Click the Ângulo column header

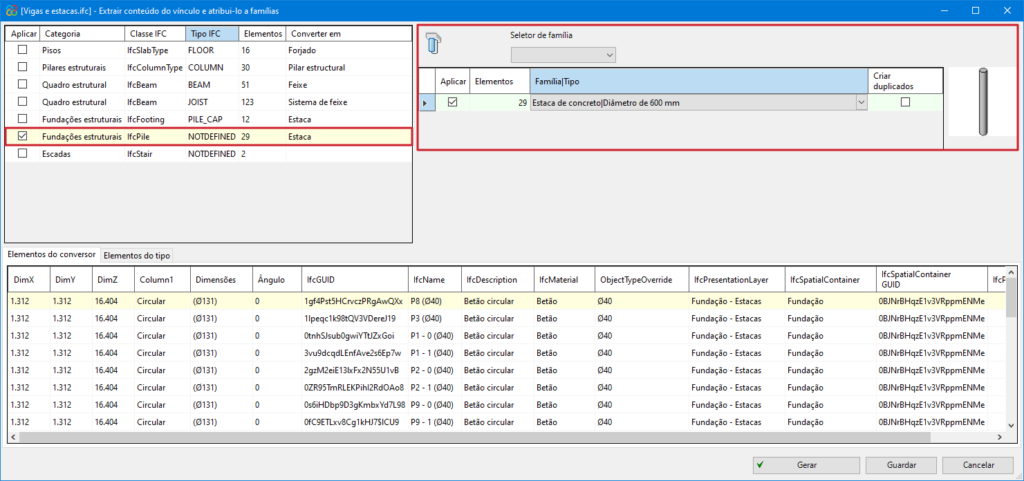[x=276, y=279]
